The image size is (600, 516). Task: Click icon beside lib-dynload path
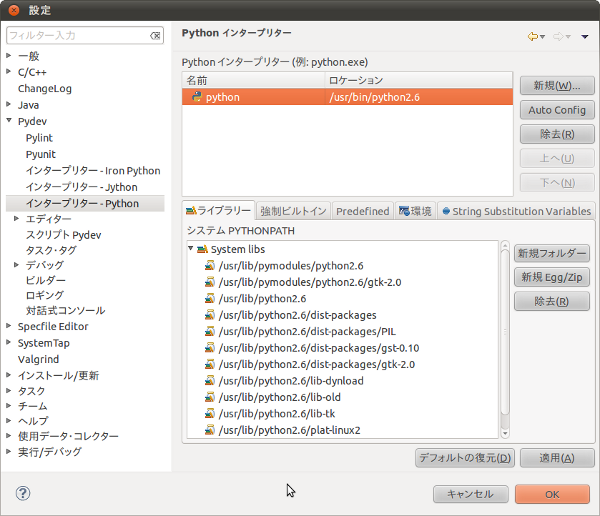coord(209,380)
